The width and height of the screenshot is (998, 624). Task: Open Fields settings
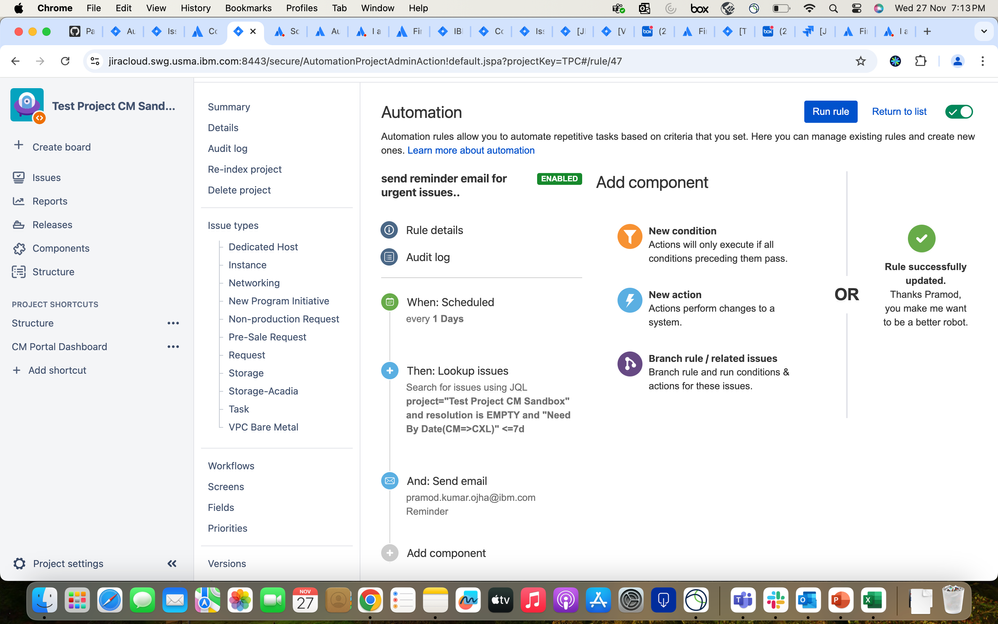click(221, 507)
